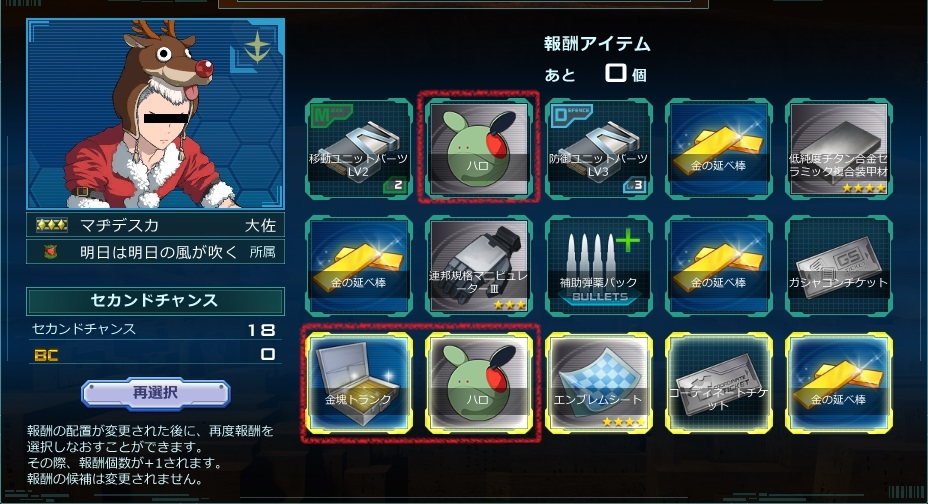The height and width of the screenshot is (504, 928).
Task: Select 低純度チタン合金セラミック複合装甲材 item
Action: (x=839, y=148)
